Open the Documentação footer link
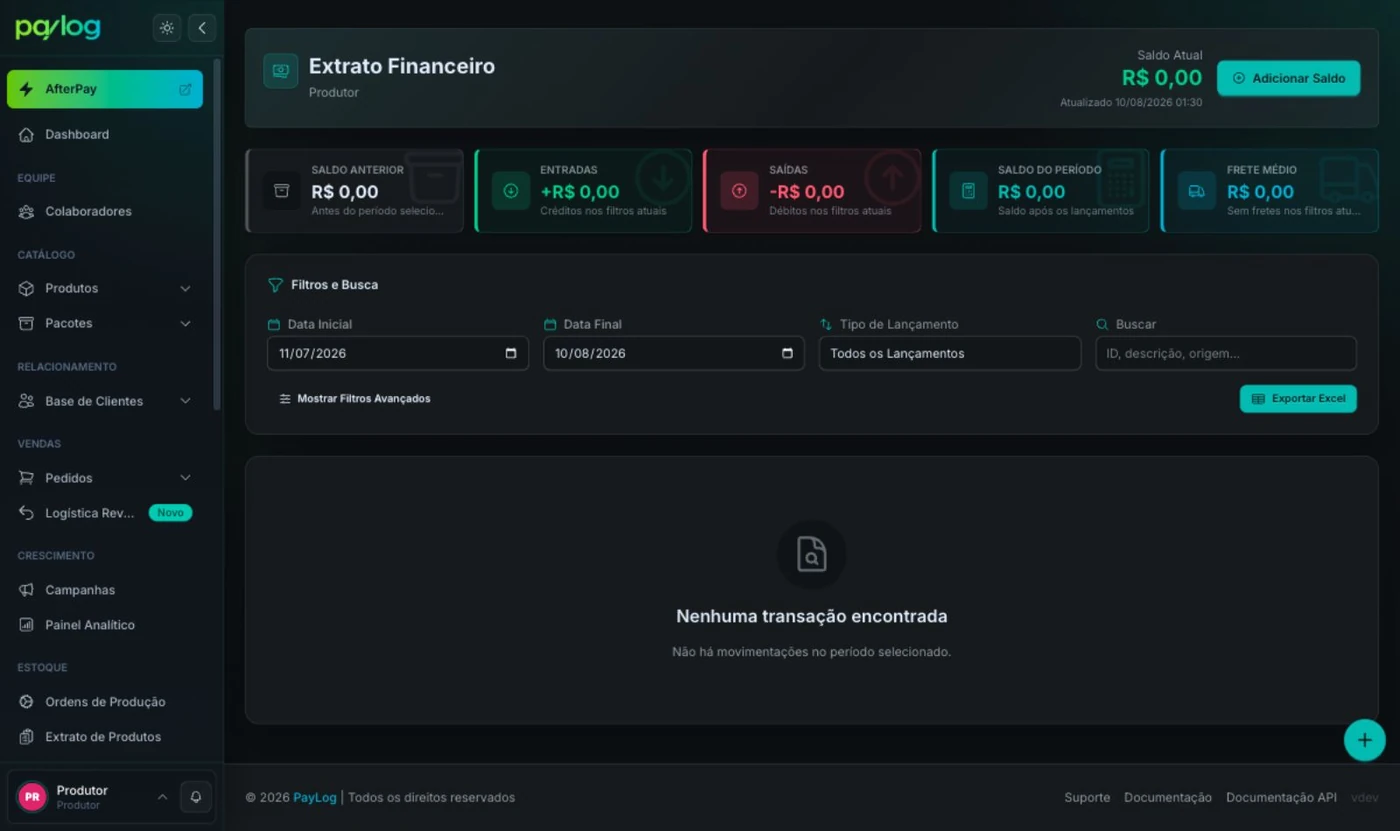The height and width of the screenshot is (831, 1400). (x=1168, y=797)
